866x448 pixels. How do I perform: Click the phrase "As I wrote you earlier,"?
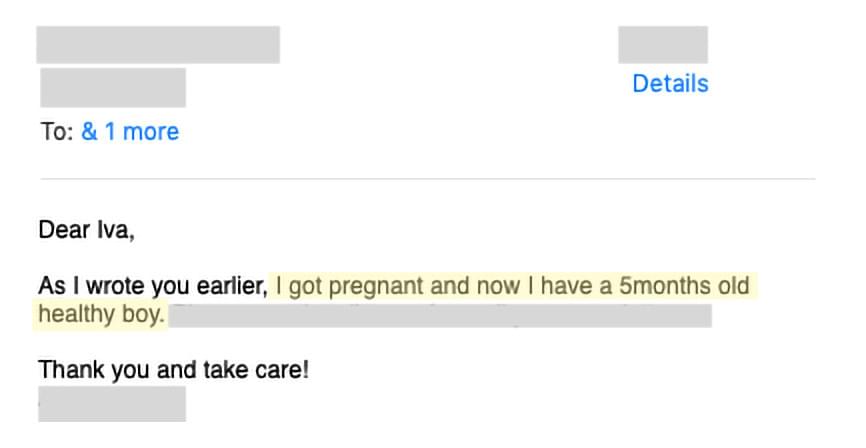(x=153, y=286)
